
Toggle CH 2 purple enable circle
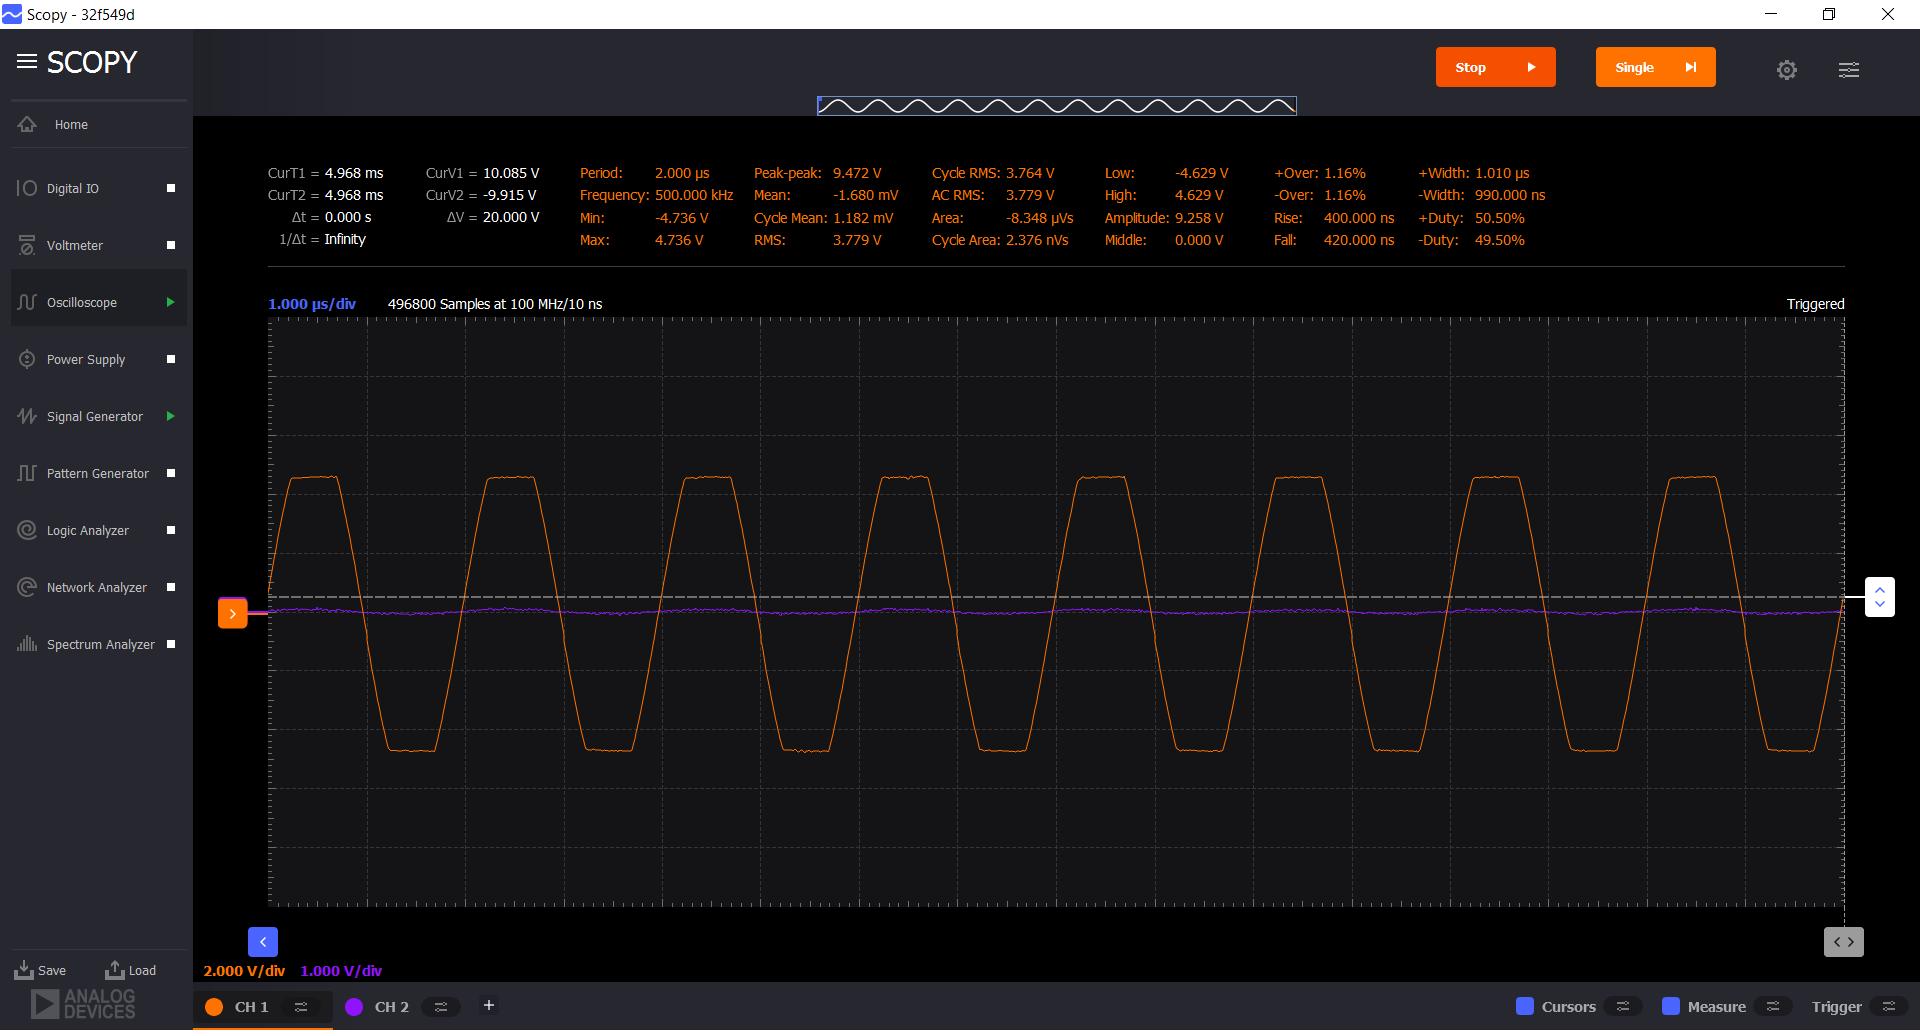pos(354,1007)
